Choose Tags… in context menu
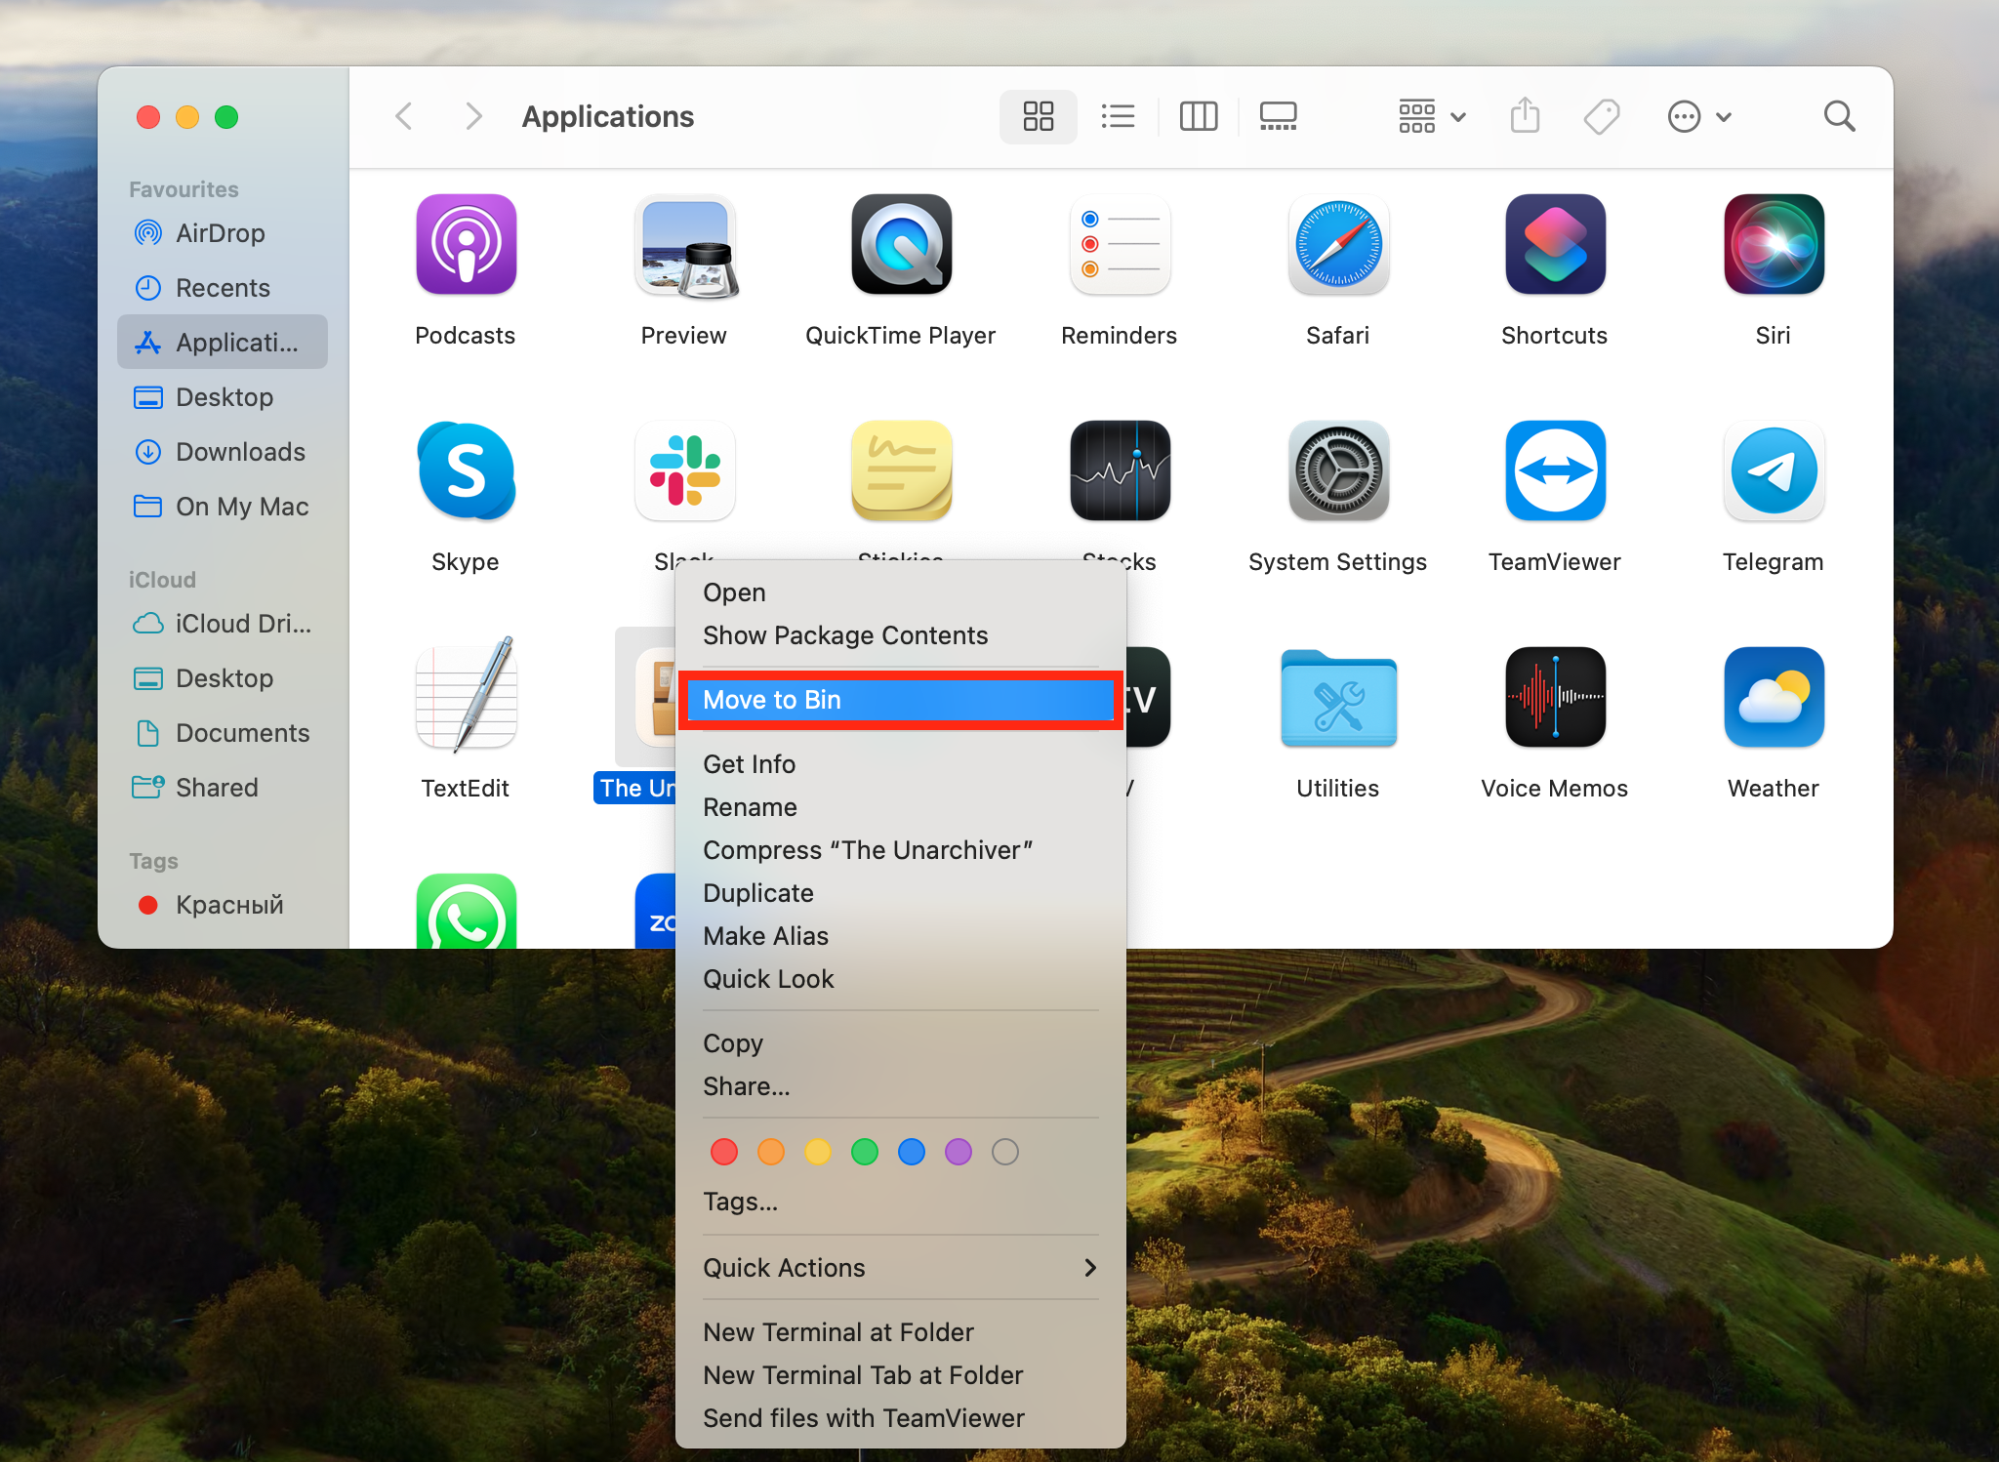1999x1463 pixels. (900, 1202)
